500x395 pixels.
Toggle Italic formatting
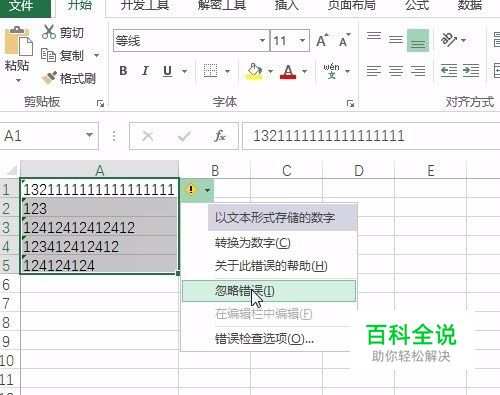[x=145, y=71]
